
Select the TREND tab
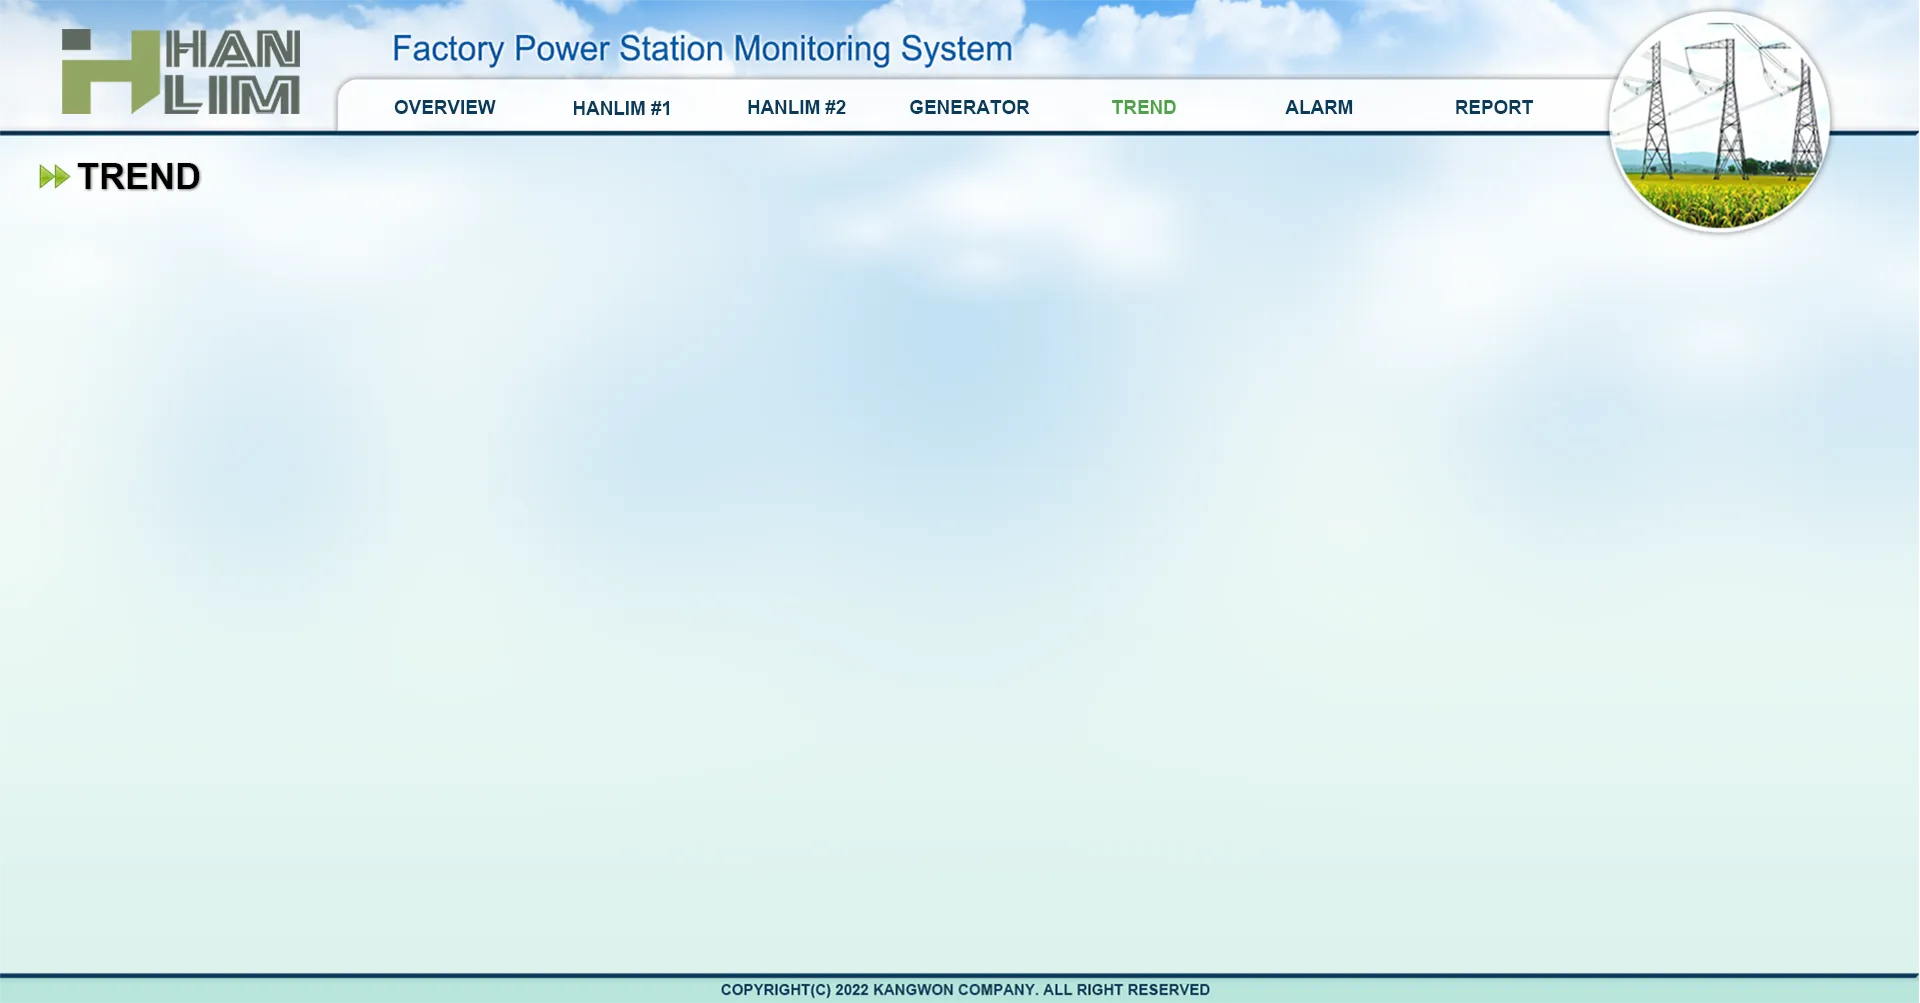[1143, 107]
